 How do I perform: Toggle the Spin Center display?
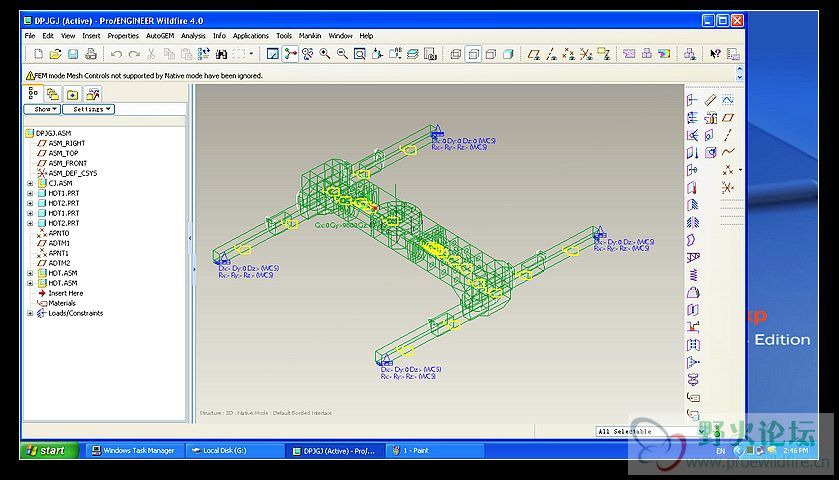pyautogui.click(x=290, y=54)
